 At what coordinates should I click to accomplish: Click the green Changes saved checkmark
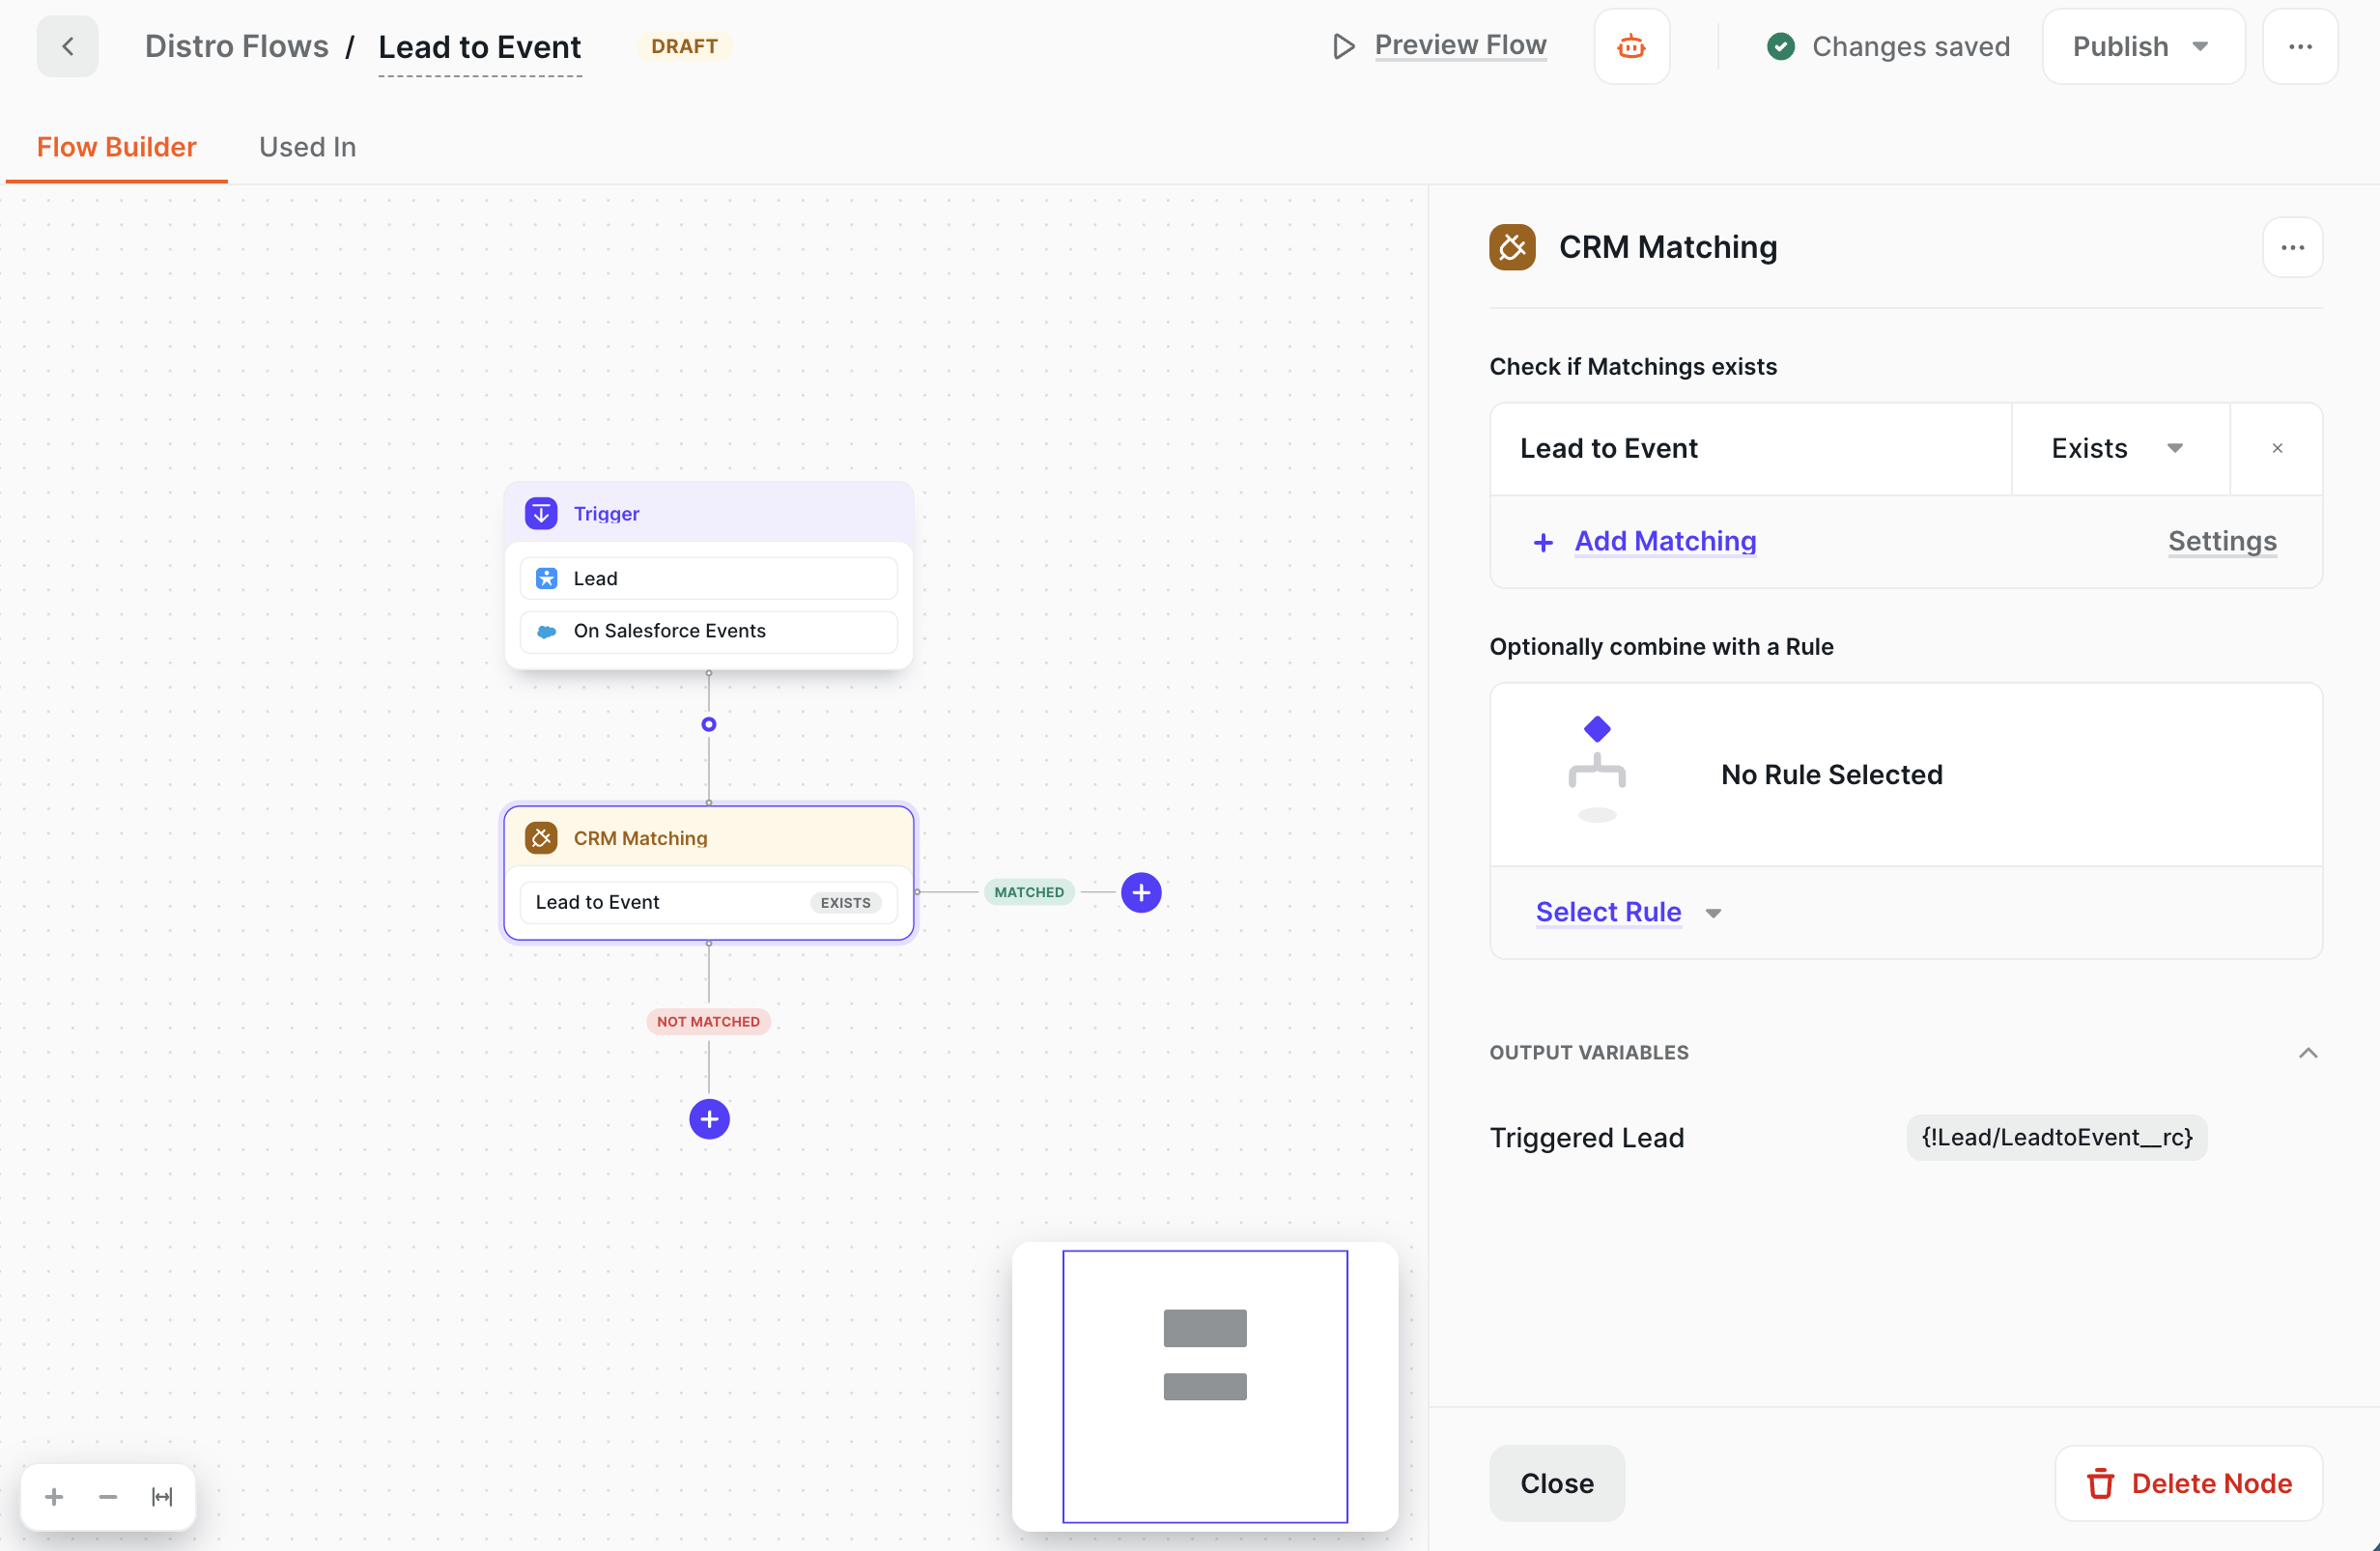(1781, 46)
